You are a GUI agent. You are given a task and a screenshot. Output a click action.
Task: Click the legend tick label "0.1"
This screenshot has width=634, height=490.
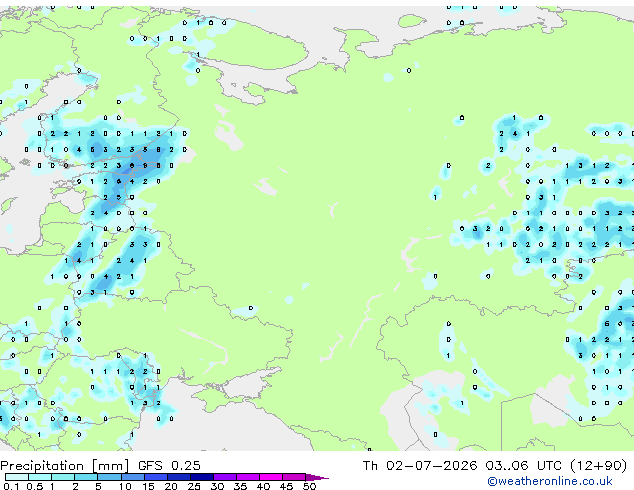(11, 486)
